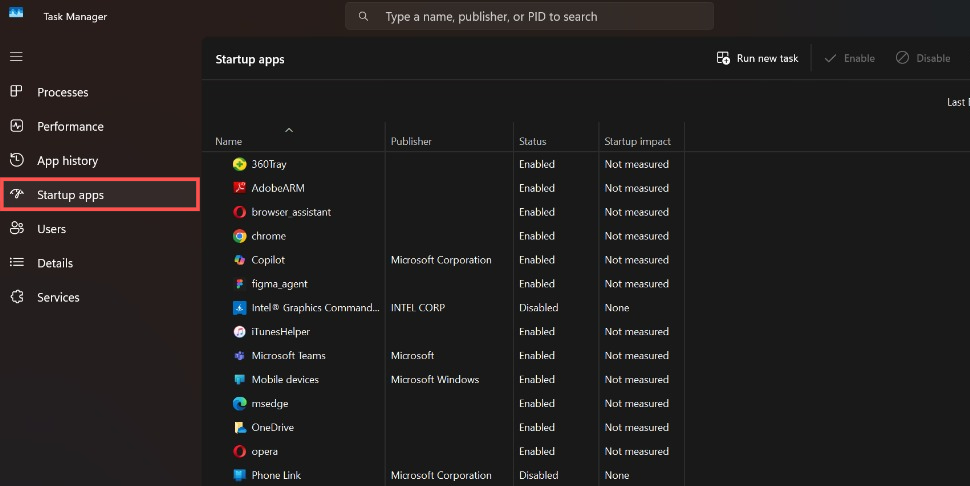This screenshot has height=486, width=970.
Task: Click the Performance sidebar icon
Action: coord(17,126)
